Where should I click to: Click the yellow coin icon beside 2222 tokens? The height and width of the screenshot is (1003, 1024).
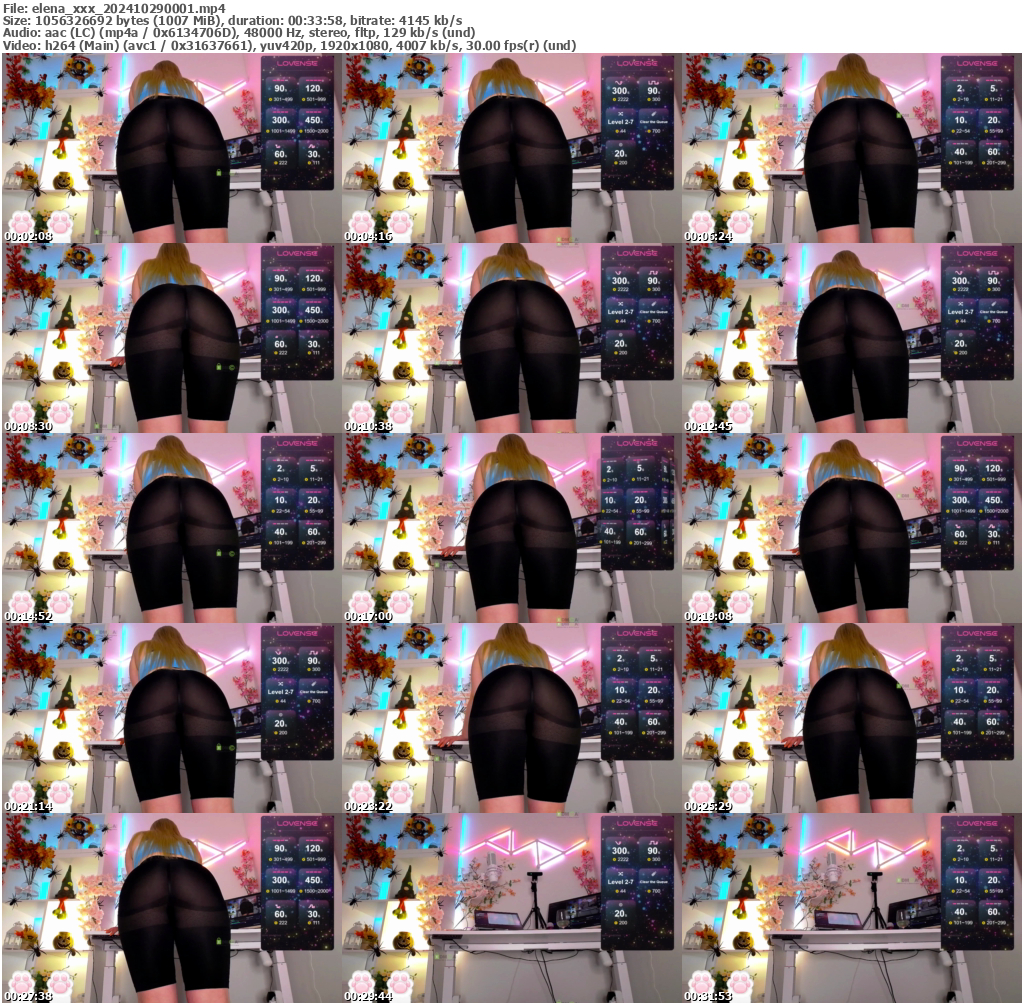click(x=614, y=99)
